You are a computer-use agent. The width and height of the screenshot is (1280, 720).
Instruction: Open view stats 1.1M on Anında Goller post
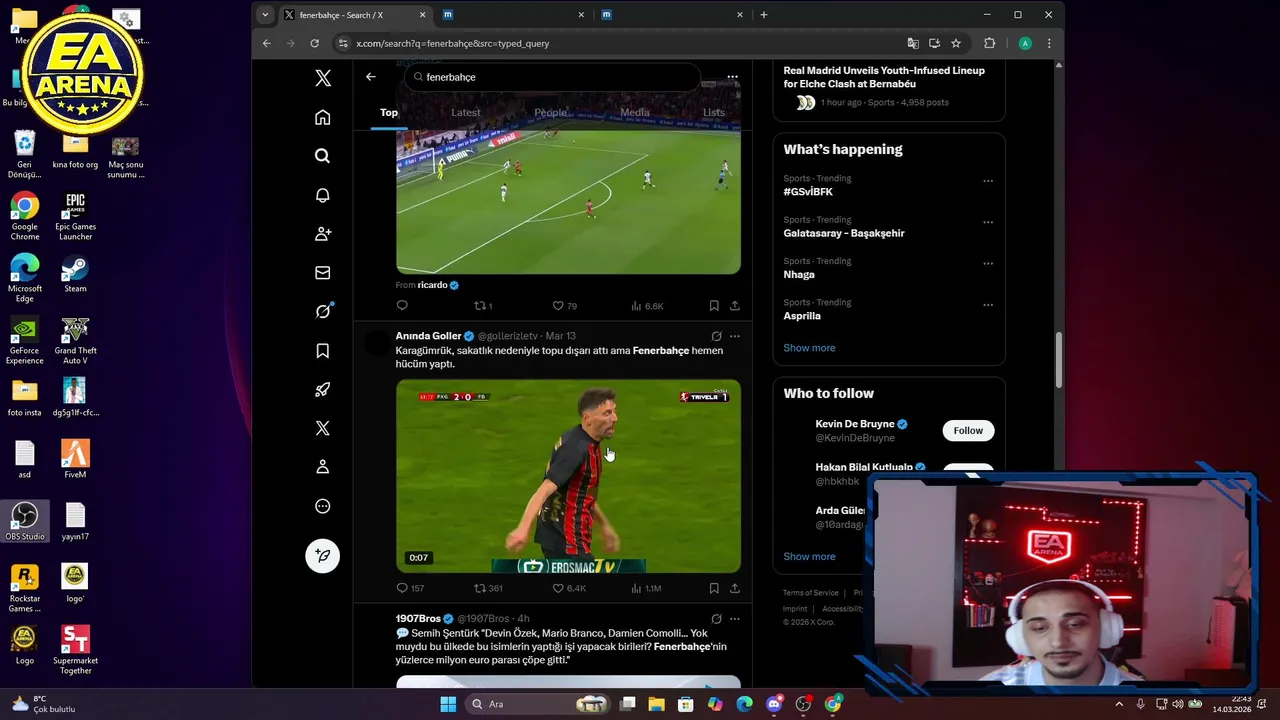(x=647, y=588)
